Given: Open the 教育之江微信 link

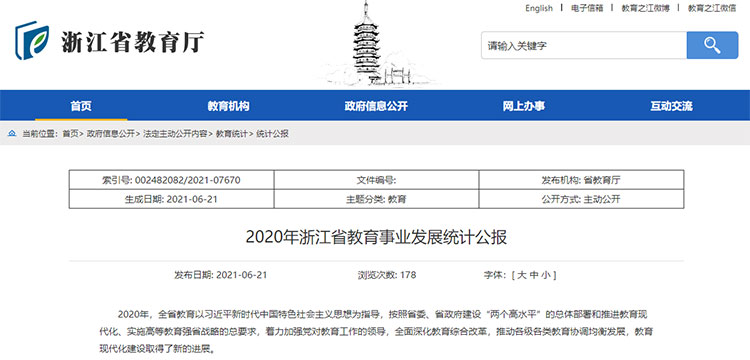Looking at the screenshot, I should click(712, 8).
